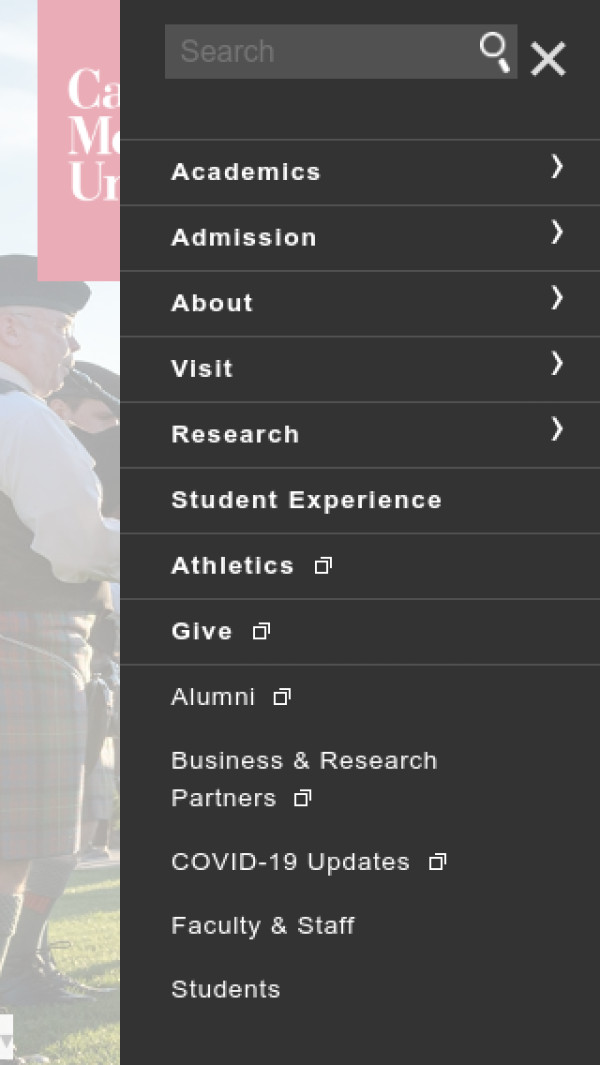Expand the Research submenu chevron
The height and width of the screenshot is (1065, 600).
tap(557, 430)
